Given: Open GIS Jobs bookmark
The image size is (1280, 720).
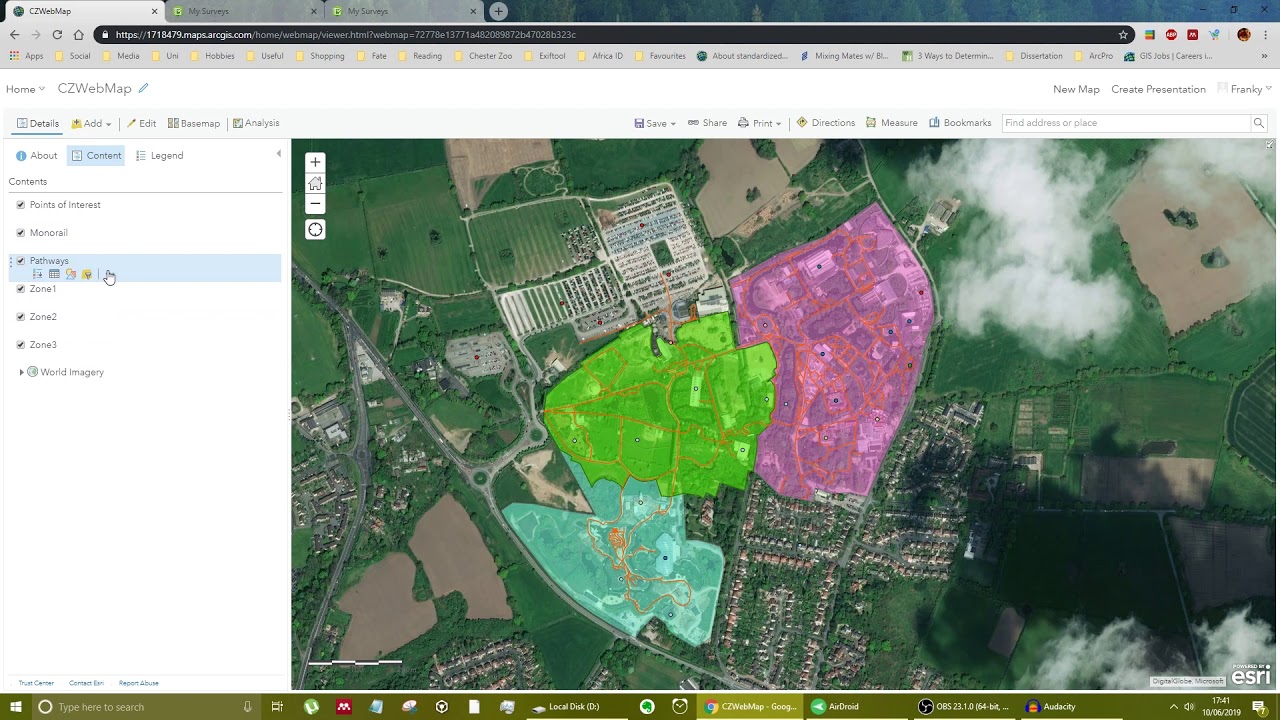Looking at the screenshot, I should point(1167,56).
